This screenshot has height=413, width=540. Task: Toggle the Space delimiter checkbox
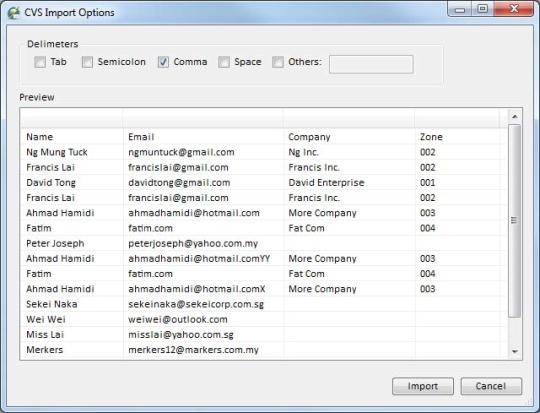[x=224, y=62]
